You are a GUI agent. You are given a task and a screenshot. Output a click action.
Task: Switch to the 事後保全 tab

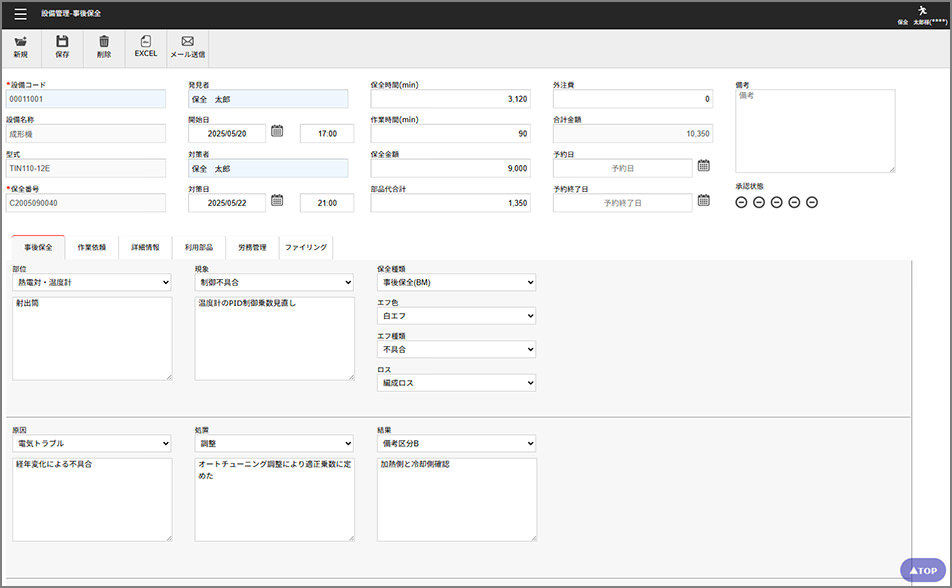point(38,247)
